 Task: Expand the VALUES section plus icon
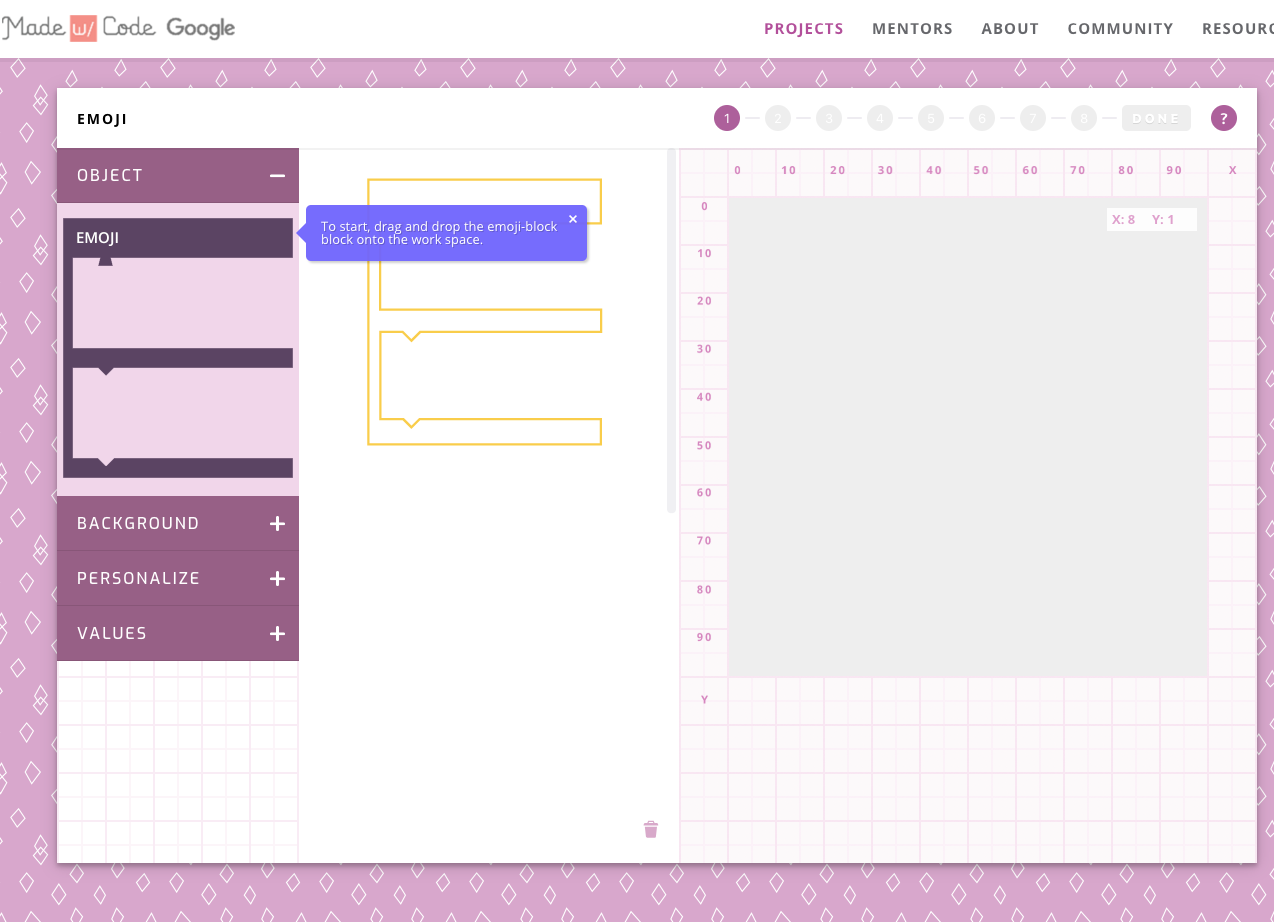click(277, 633)
